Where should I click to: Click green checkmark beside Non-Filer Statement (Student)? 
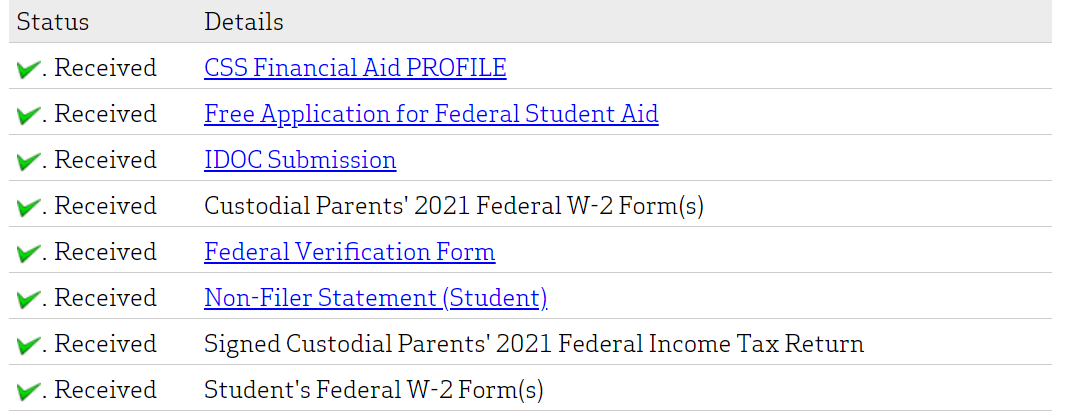click(x=29, y=299)
